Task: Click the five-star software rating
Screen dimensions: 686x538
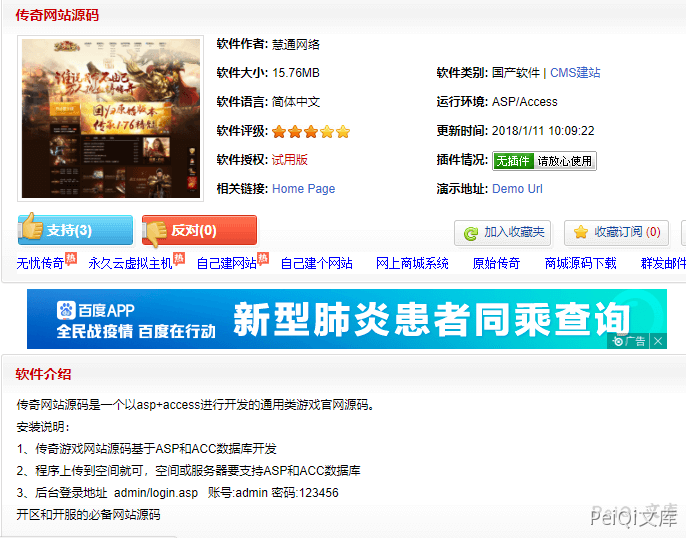Action: [310, 131]
